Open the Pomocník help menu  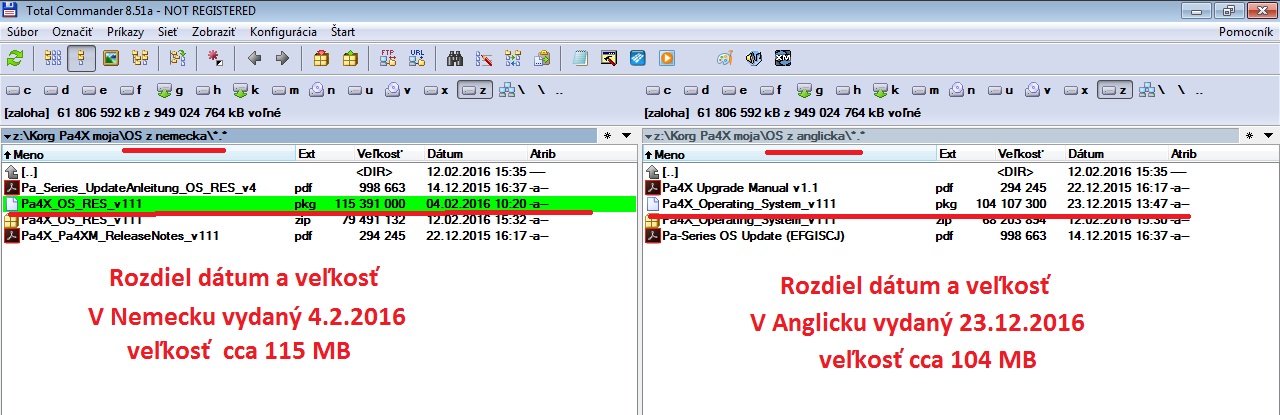(x=1245, y=32)
